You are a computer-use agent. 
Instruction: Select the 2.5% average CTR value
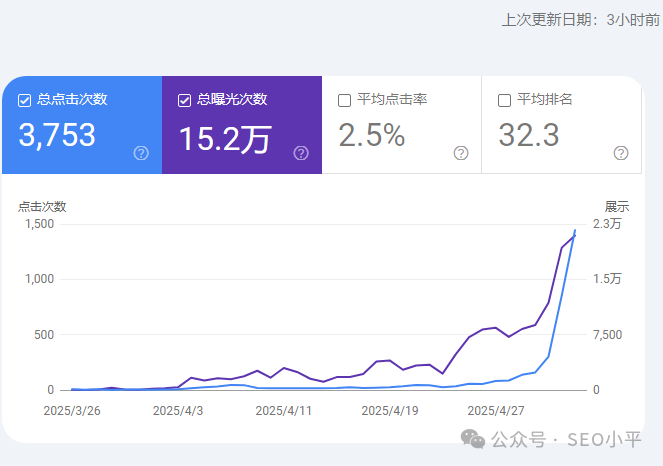coord(372,135)
